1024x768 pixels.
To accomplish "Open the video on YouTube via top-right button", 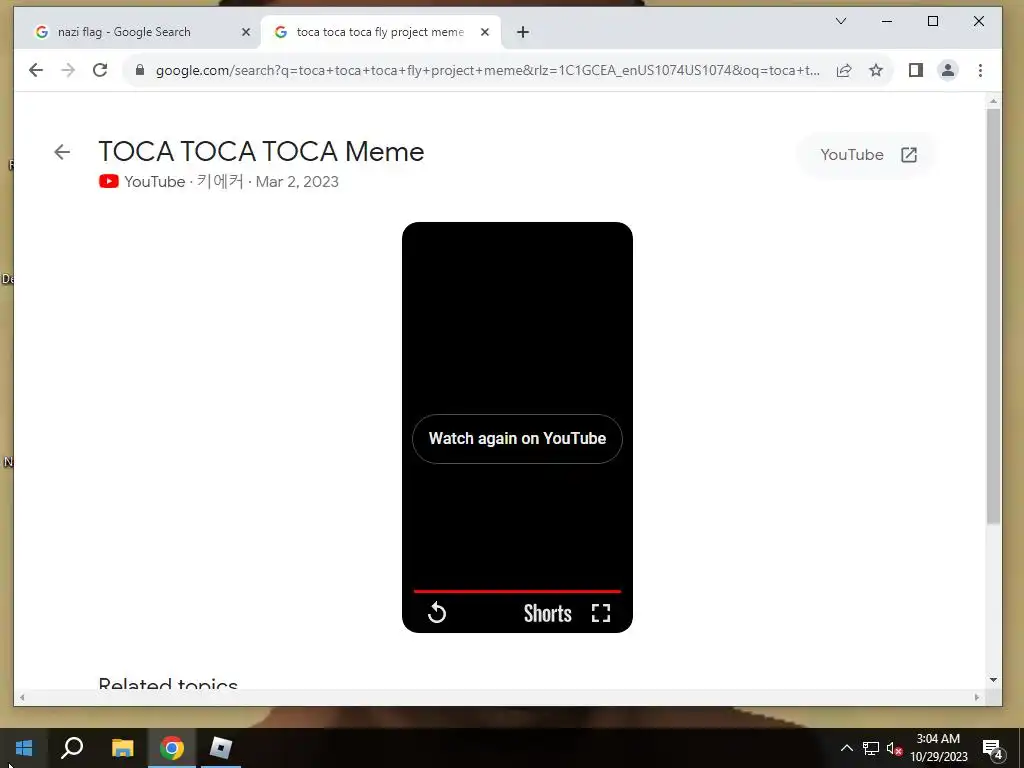I will click(x=868, y=155).
